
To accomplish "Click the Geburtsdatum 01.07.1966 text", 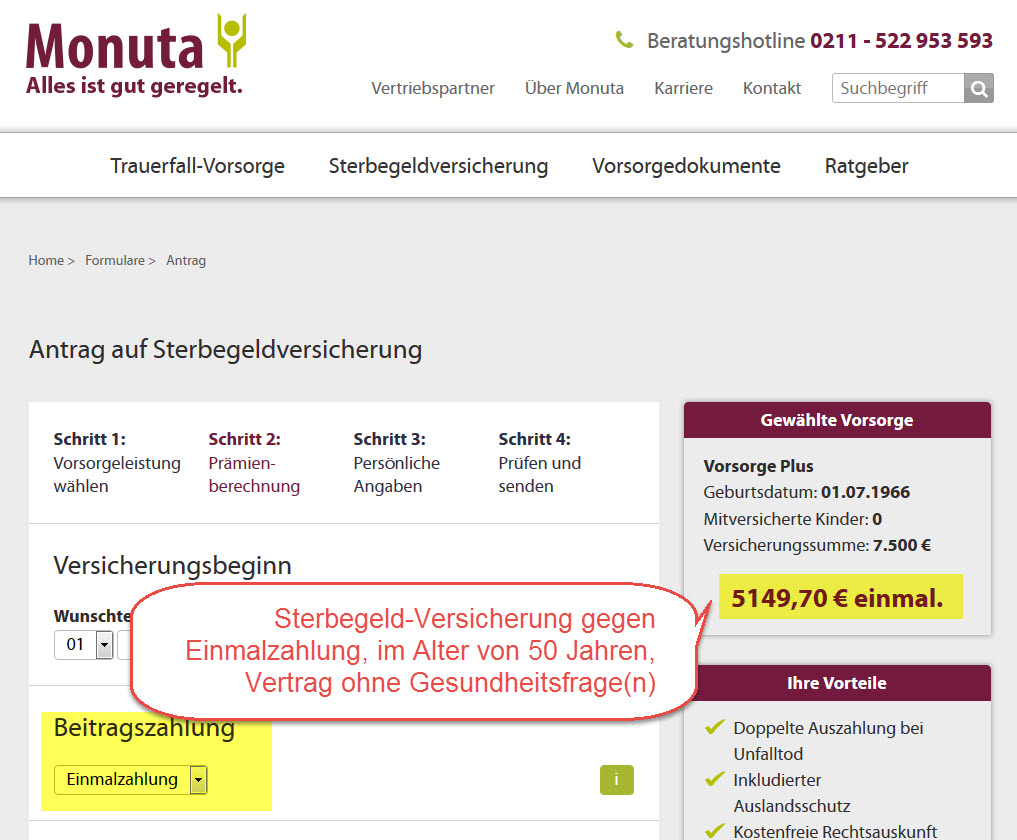I will 806,492.
